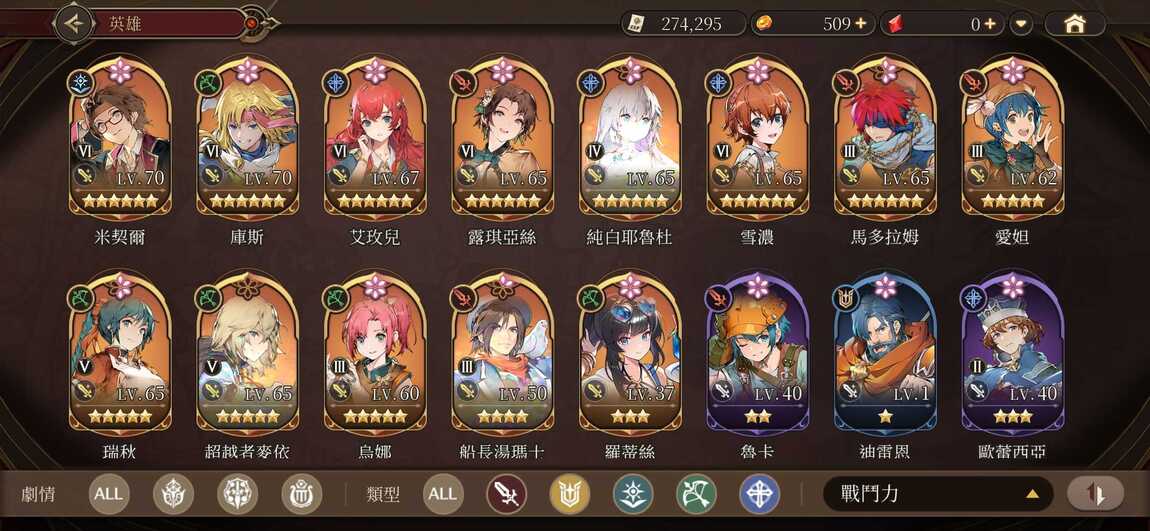The width and height of the screenshot is (1150, 531).
Task: Open hero card 純白耶魯杜
Action: 630,139
